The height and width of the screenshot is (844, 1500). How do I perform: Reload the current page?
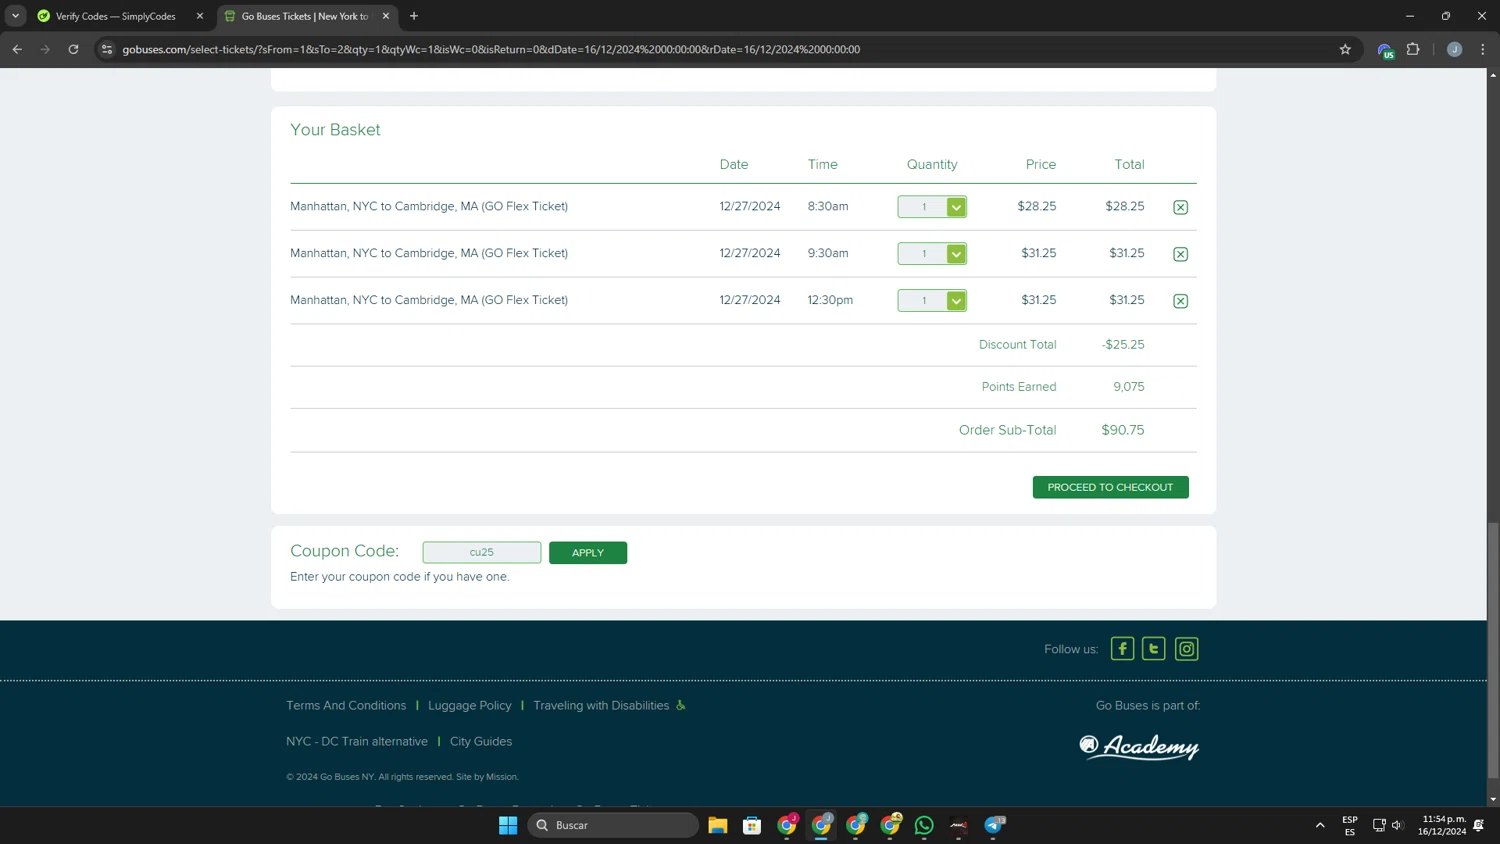(x=73, y=49)
